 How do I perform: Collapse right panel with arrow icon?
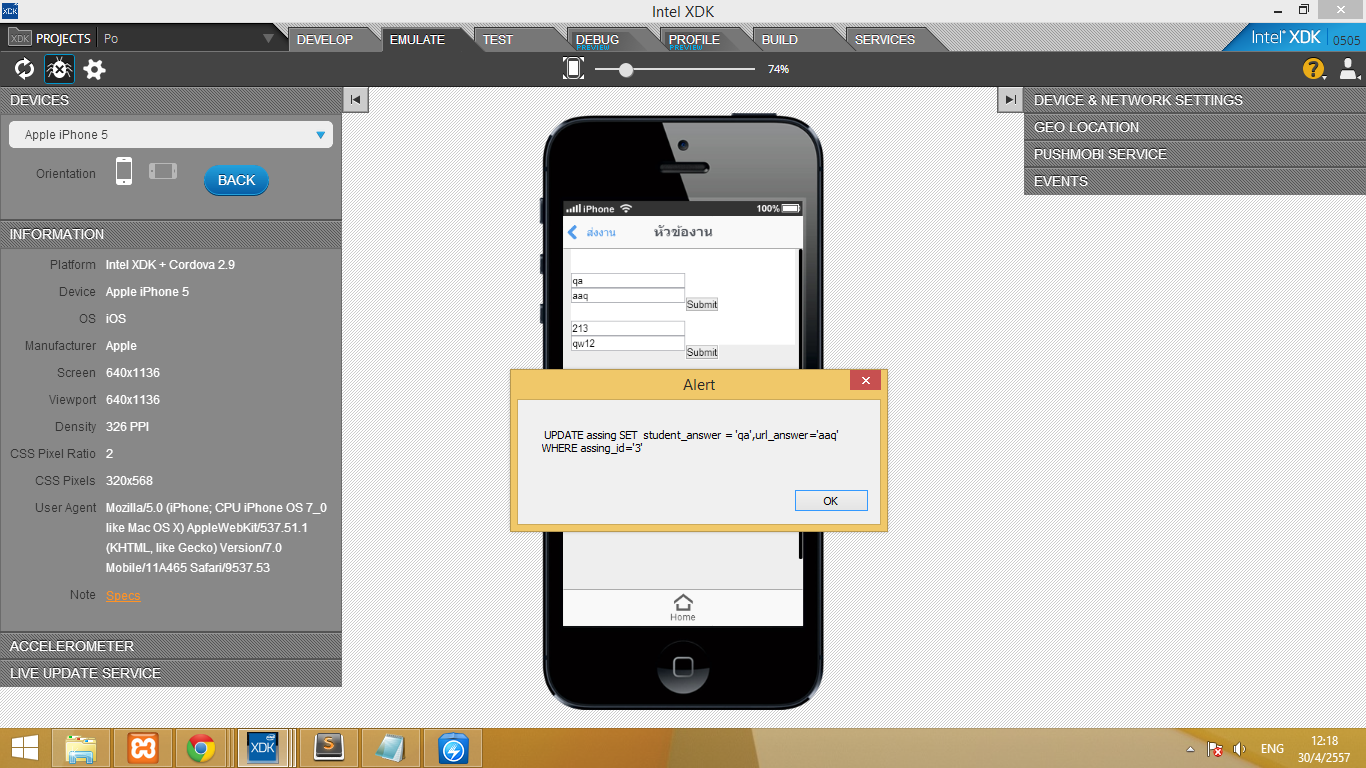coord(1010,99)
